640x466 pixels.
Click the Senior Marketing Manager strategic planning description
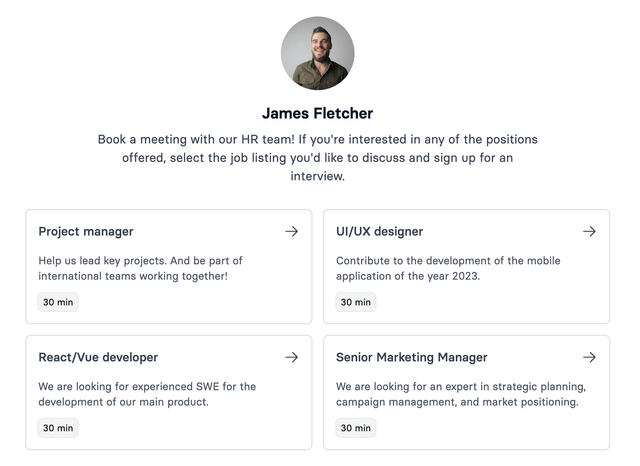(460, 394)
